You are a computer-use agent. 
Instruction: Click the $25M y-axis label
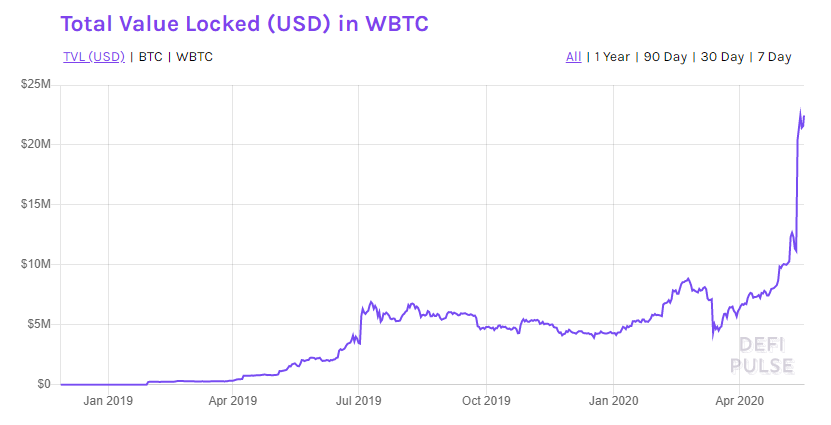[x=36, y=85]
